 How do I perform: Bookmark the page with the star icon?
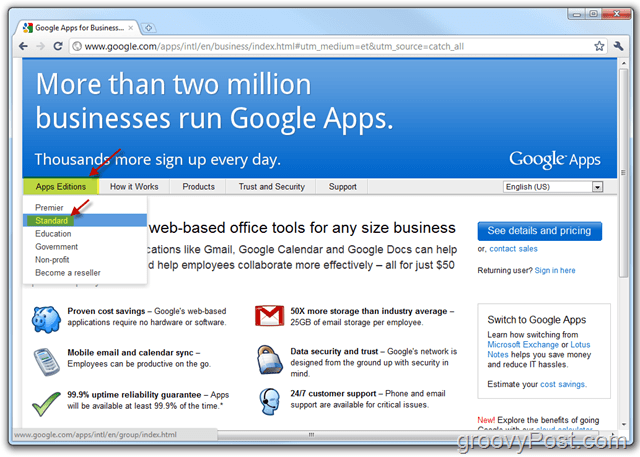[x=599, y=46]
